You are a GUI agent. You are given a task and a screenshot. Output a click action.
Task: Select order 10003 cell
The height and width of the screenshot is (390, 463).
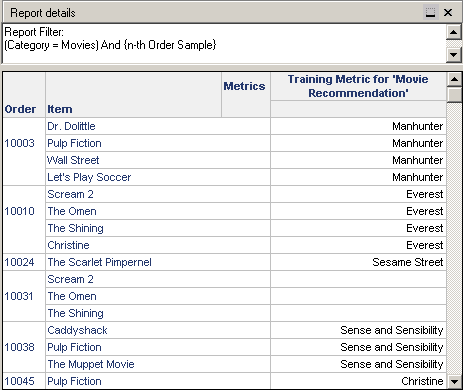(x=24, y=152)
